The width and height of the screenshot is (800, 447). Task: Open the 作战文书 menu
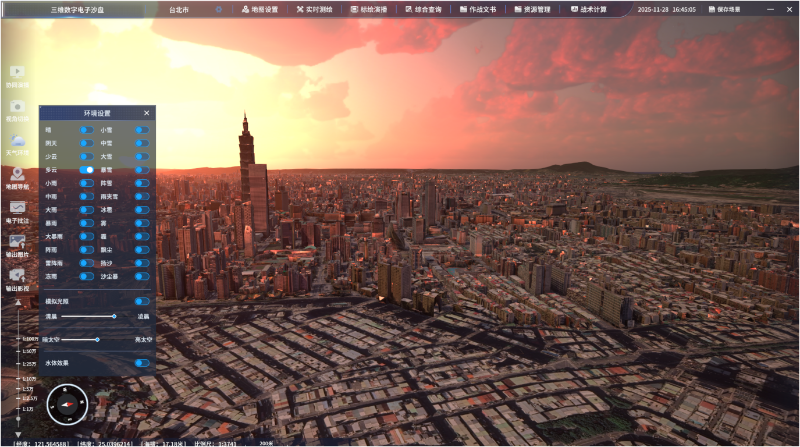pos(478,9)
